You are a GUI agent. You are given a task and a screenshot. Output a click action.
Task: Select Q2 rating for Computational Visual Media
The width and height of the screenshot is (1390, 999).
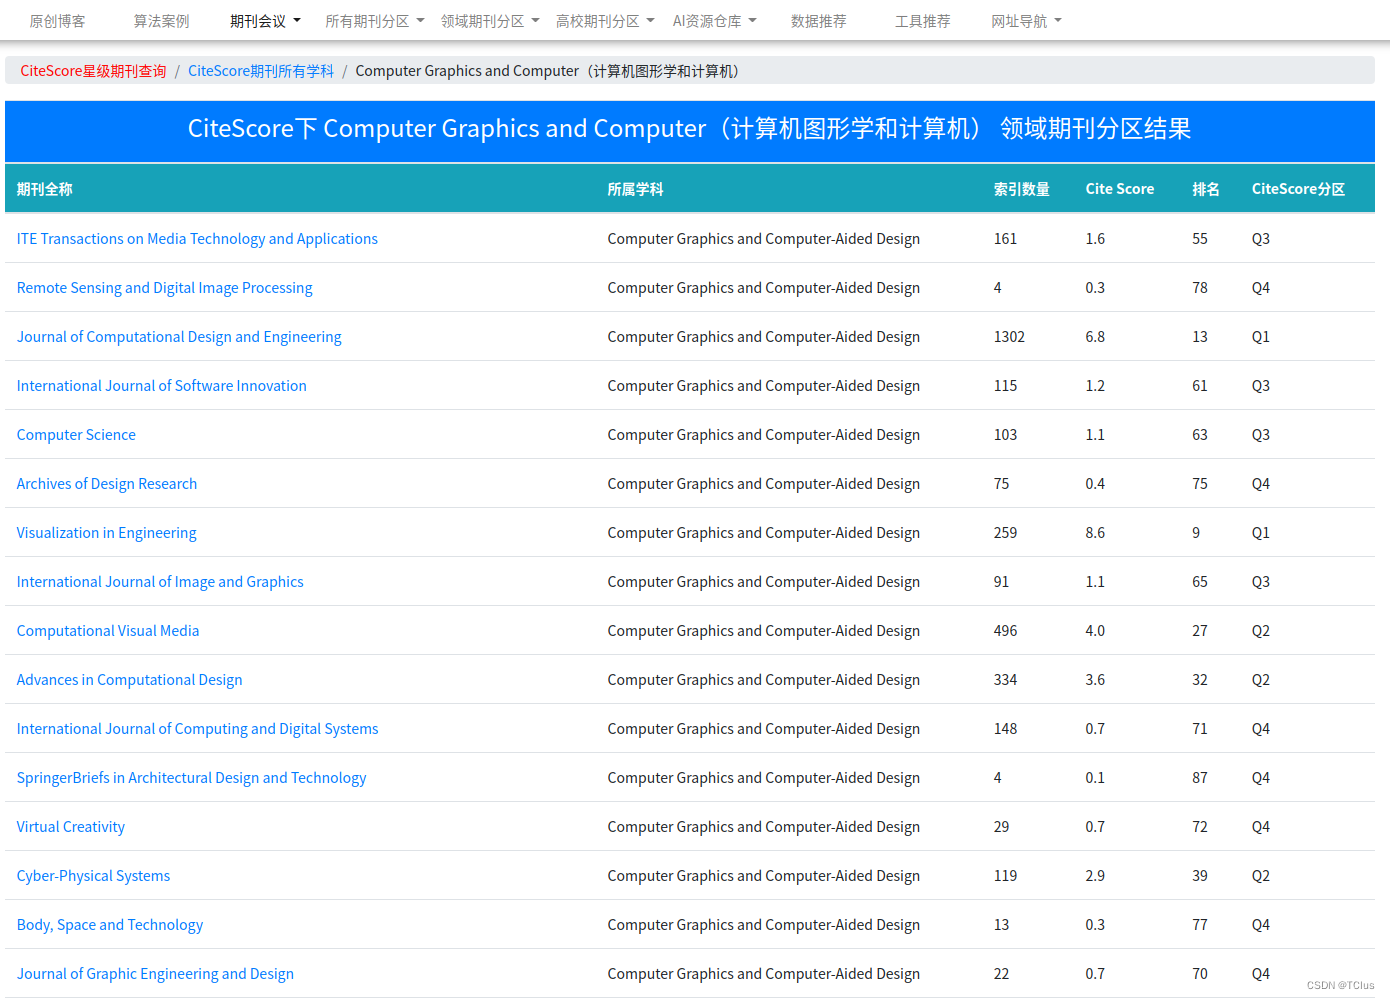tap(1260, 631)
